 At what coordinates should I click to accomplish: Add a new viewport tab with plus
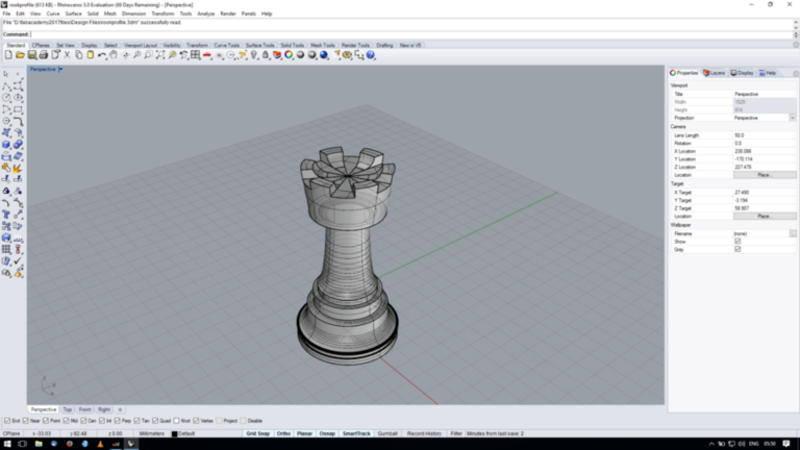point(120,410)
